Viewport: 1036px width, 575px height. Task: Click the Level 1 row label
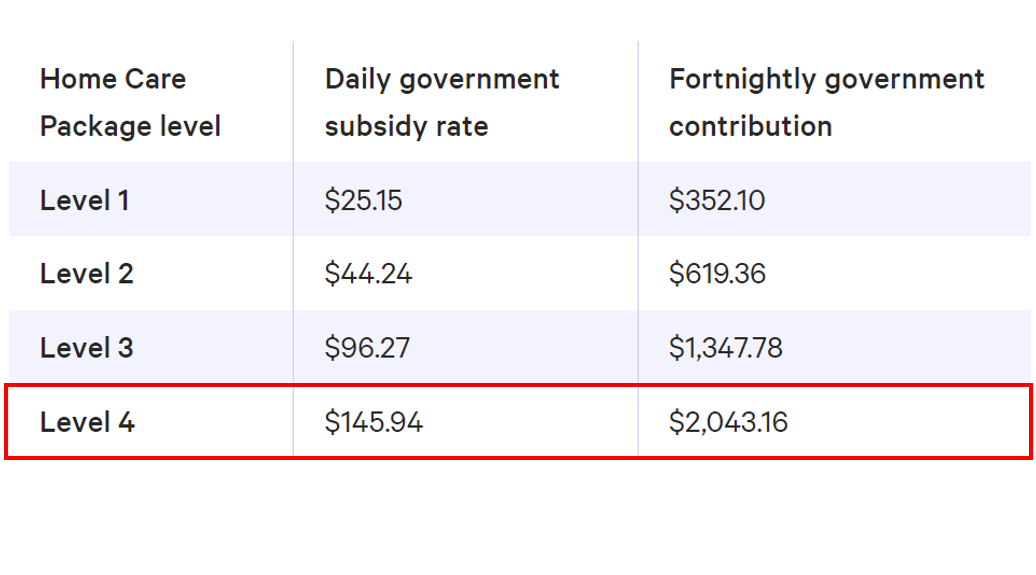pos(85,201)
